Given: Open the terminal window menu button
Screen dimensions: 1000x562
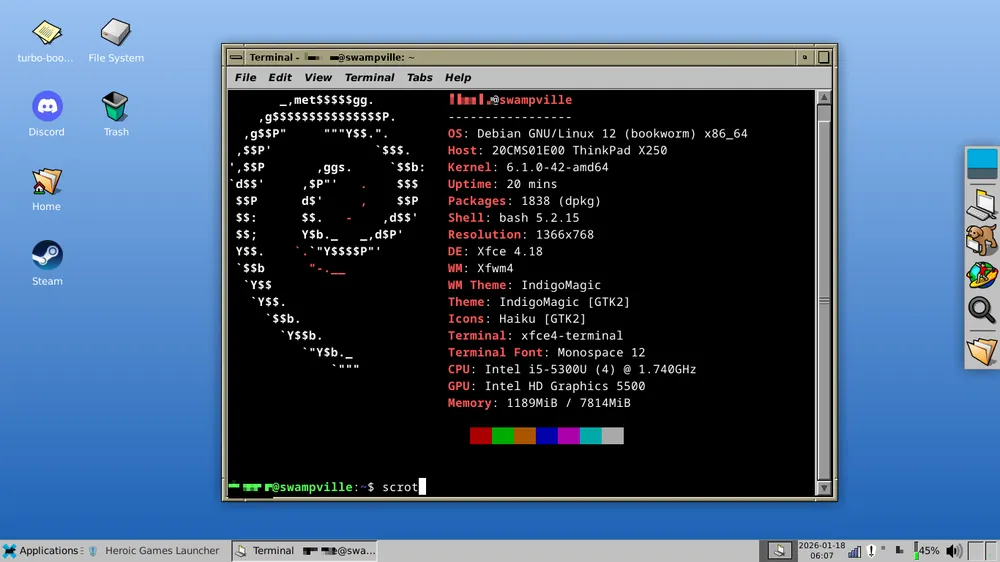Looking at the screenshot, I should tap(235, 57).
